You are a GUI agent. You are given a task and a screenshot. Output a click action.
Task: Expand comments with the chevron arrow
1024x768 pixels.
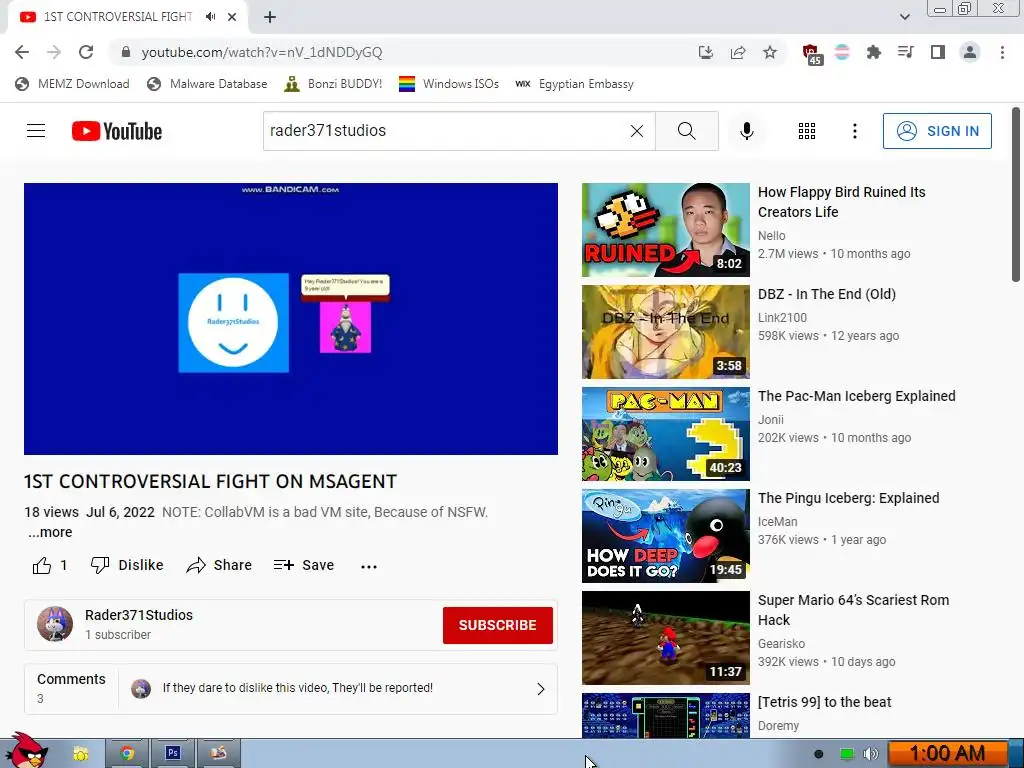[541, 689]
